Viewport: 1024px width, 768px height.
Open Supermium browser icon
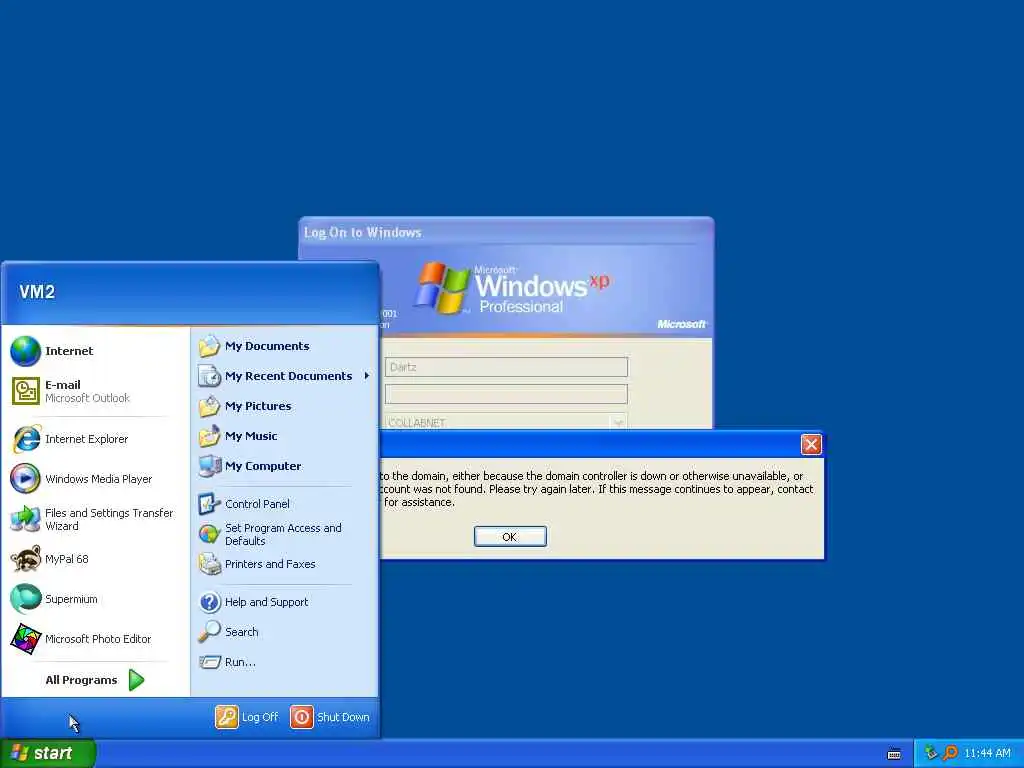[x=25, y=599]
